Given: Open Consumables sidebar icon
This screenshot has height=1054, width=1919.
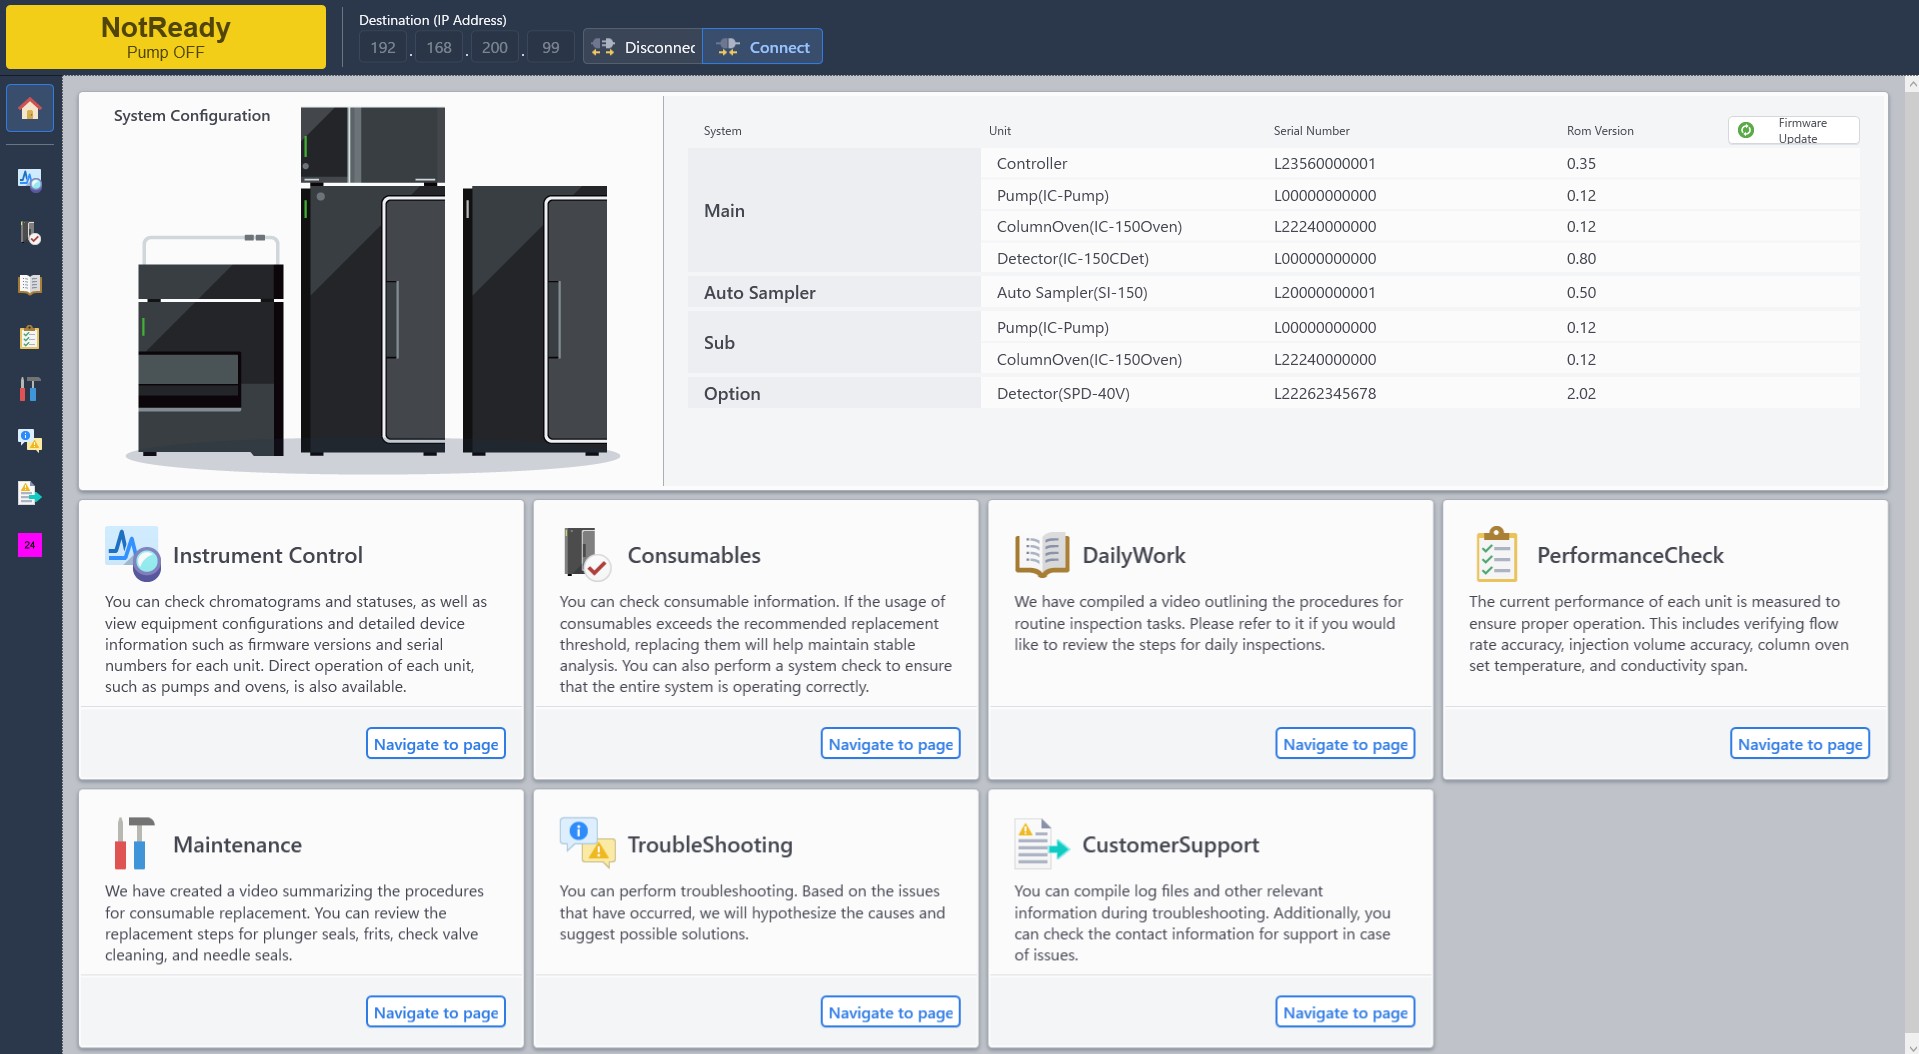Looking at the screenshot, I should [x=30, y=233].
